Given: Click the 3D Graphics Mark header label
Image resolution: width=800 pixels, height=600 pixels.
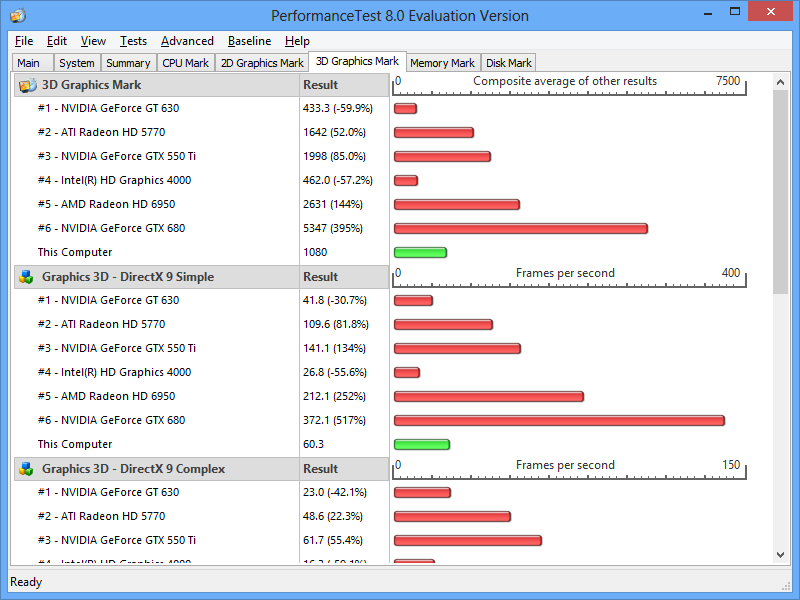Looking at the screenshot, I should click(x=92, y=85).
